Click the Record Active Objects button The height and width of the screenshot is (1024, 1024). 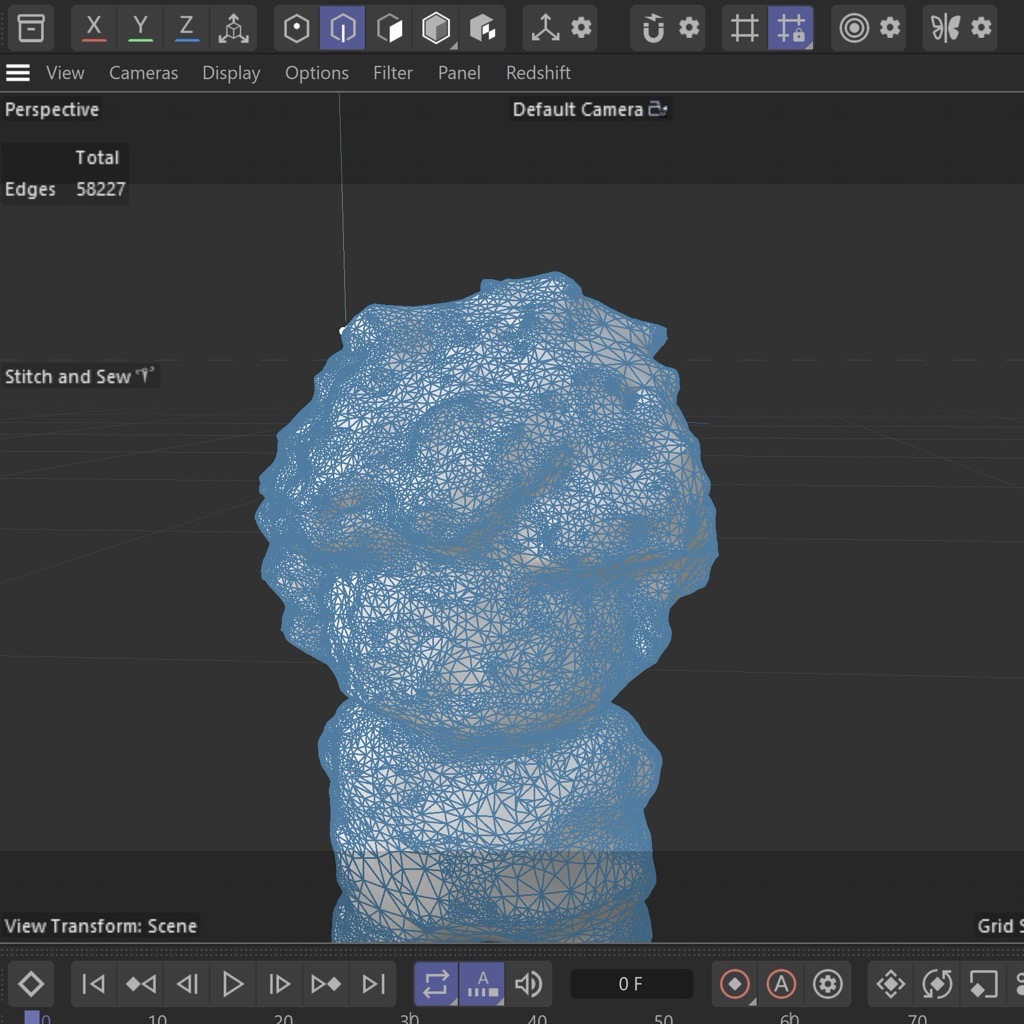point(735,984)
